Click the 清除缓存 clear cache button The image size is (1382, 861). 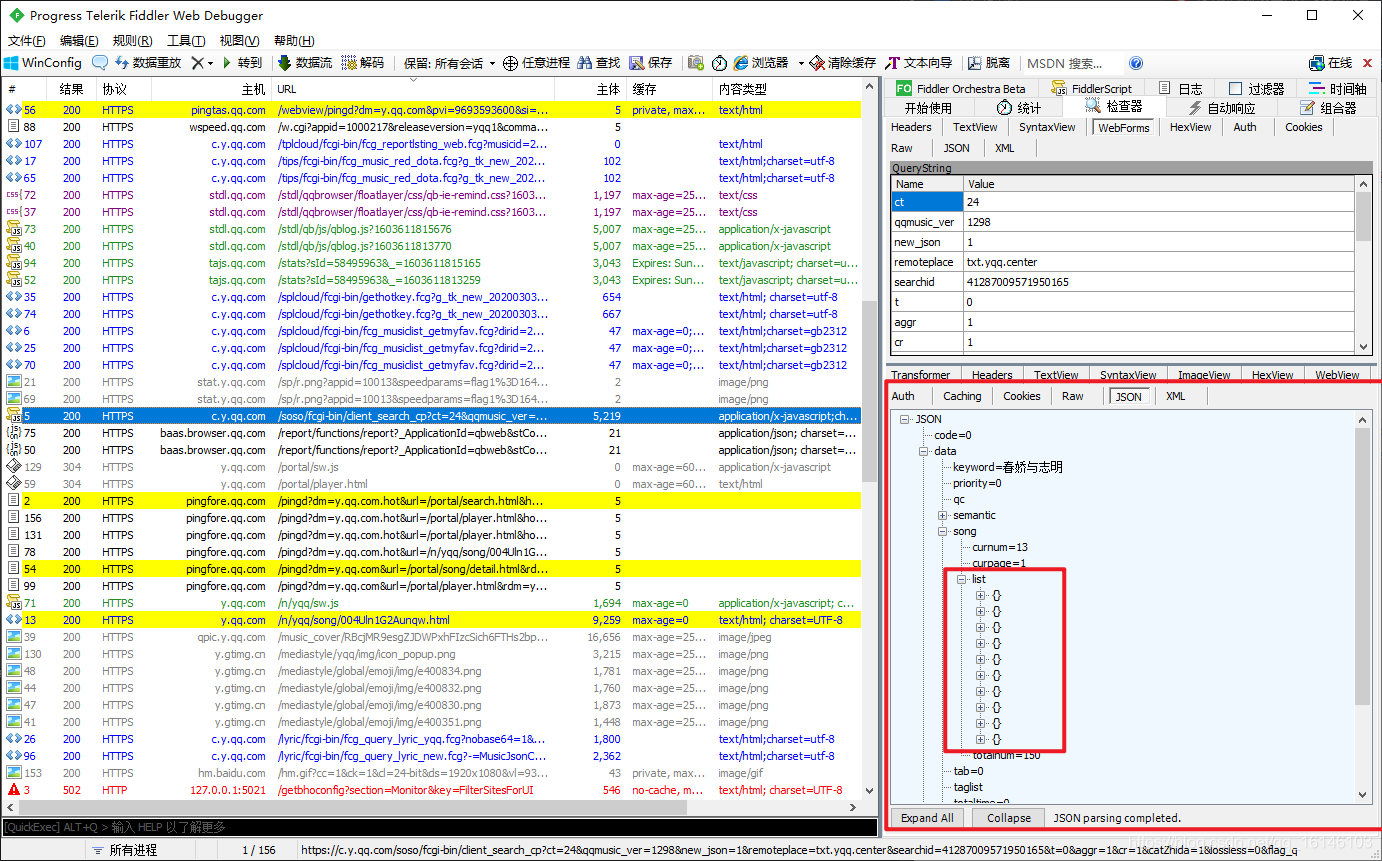point(843,63)
